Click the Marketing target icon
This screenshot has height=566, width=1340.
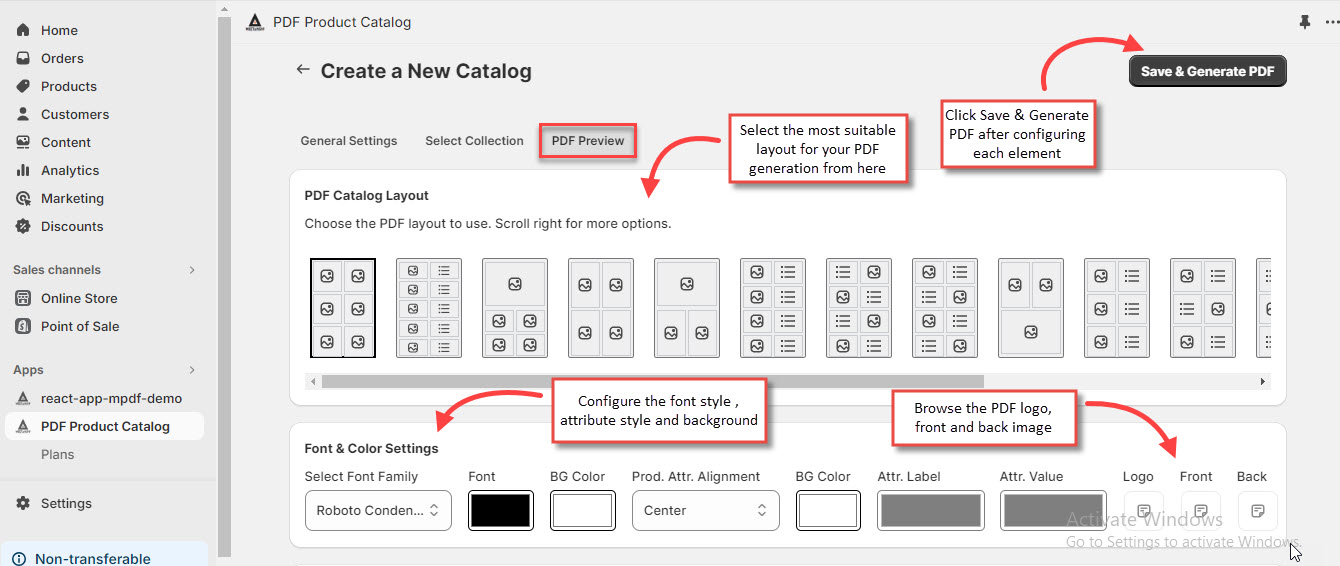pyautogui.click(x=23, y=198)
